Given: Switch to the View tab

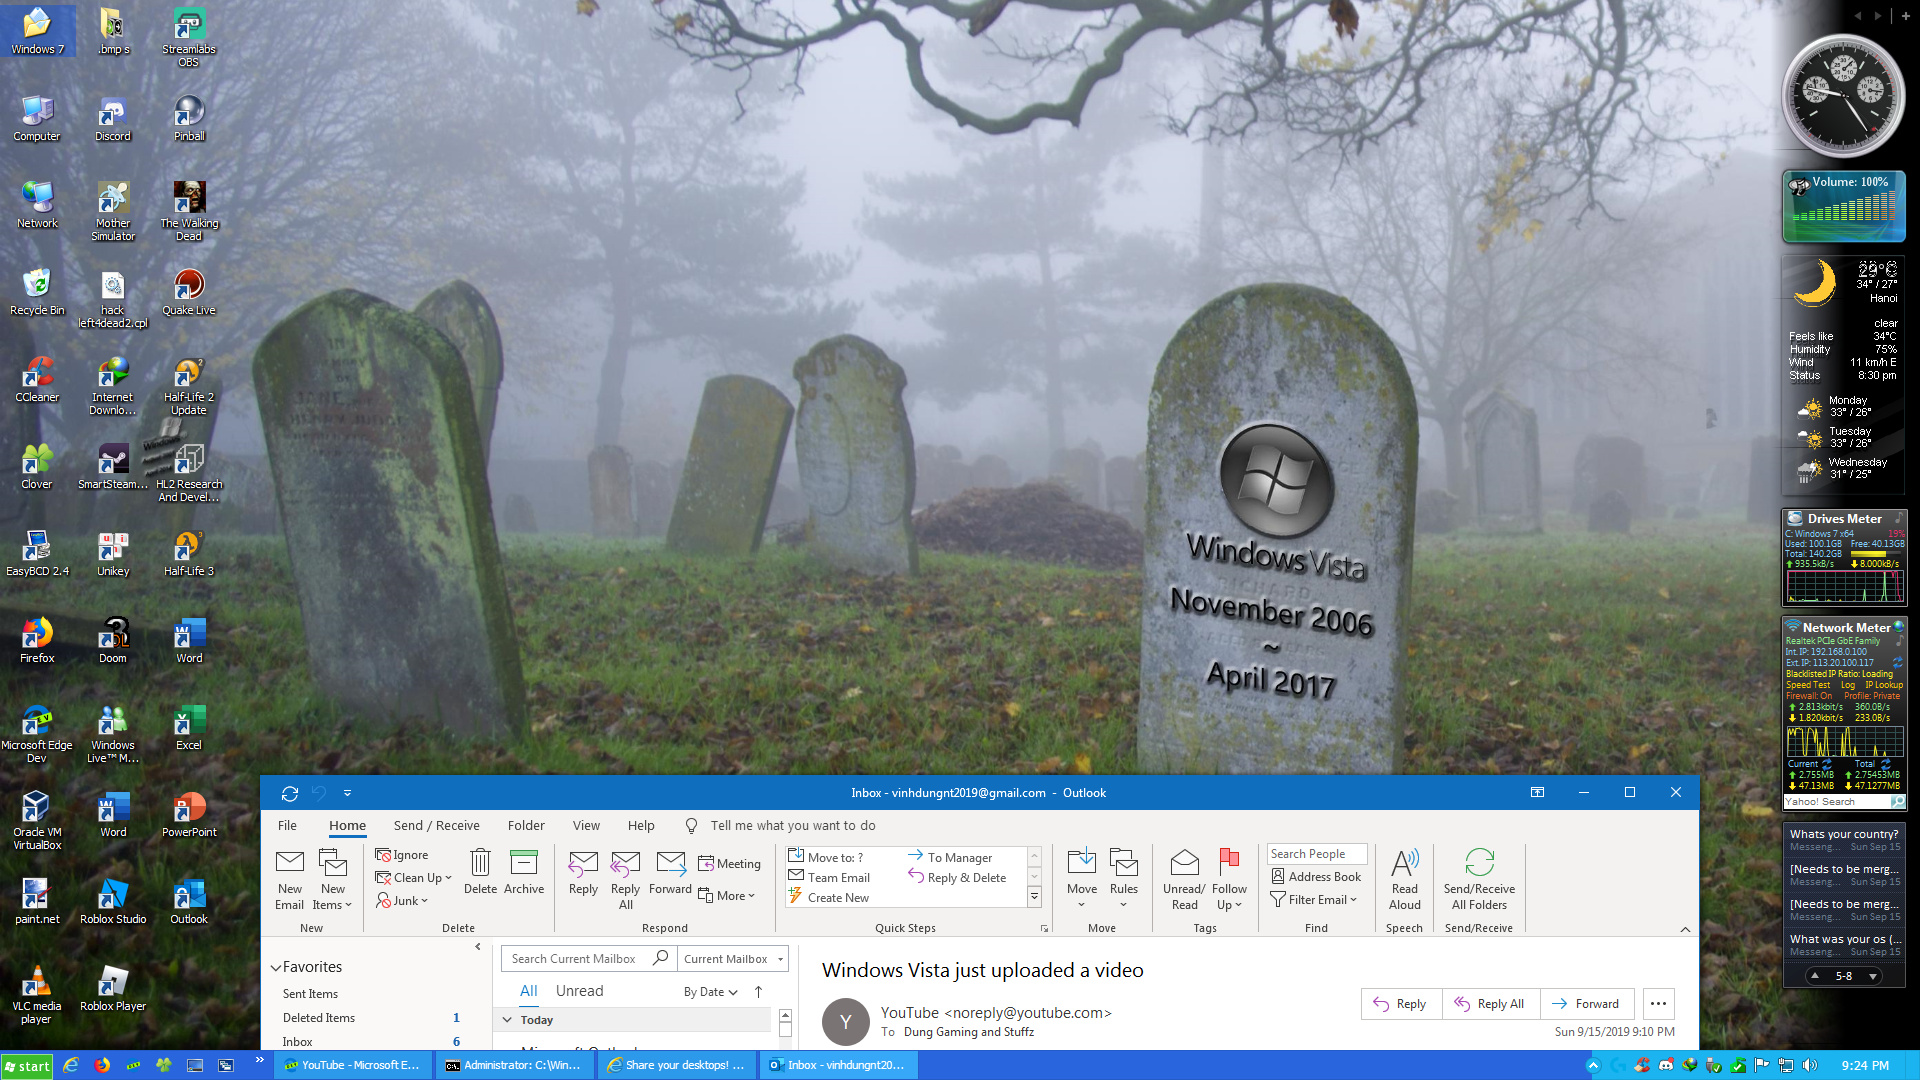Looking at the screenshot, I should click(586, 825).
